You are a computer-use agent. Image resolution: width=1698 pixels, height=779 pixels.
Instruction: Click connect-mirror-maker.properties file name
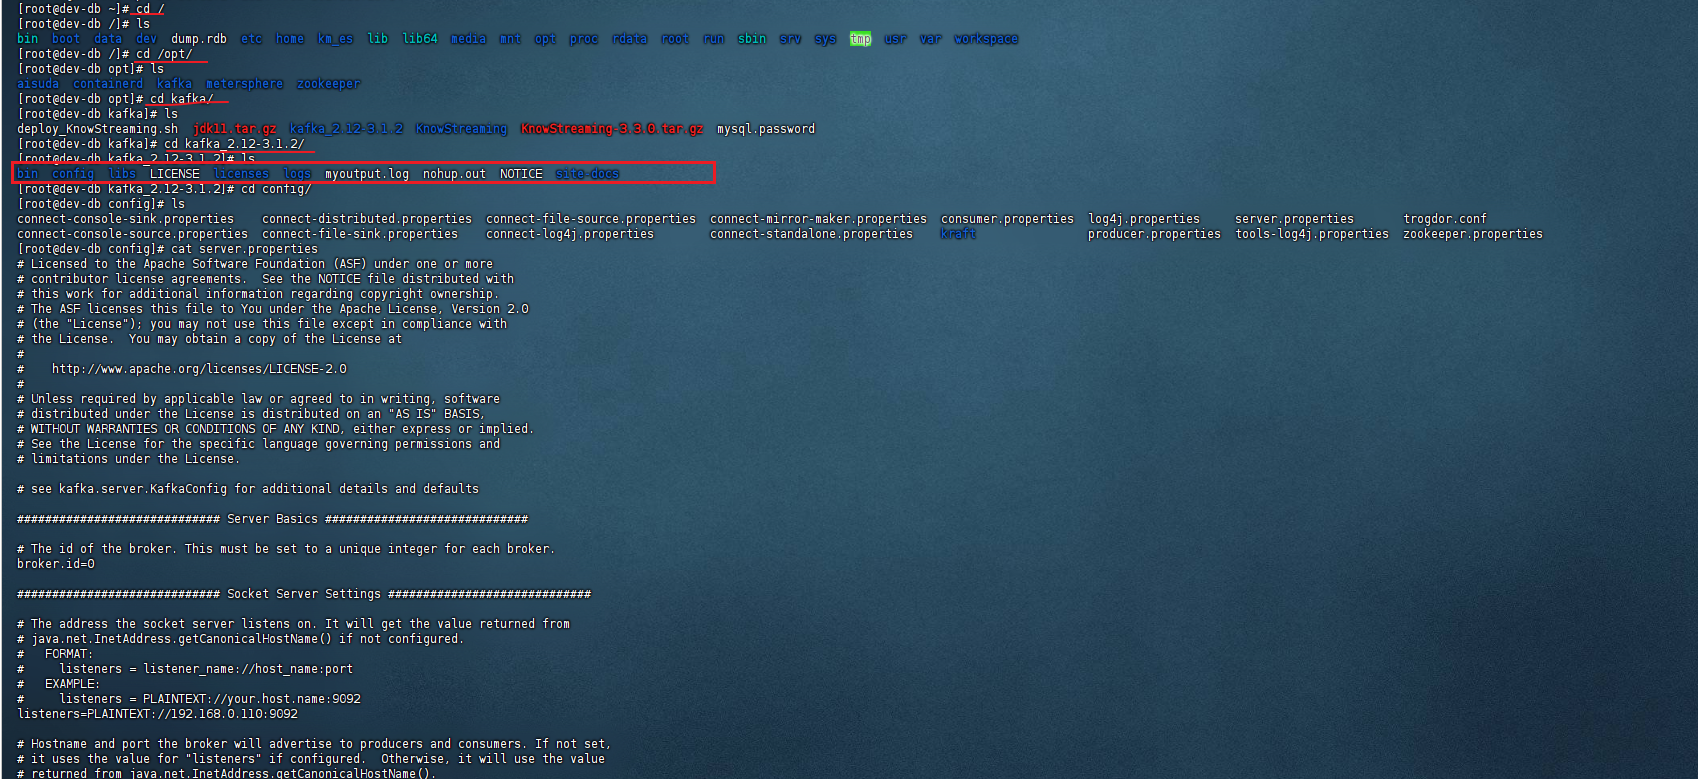click(x=819, y=219)
